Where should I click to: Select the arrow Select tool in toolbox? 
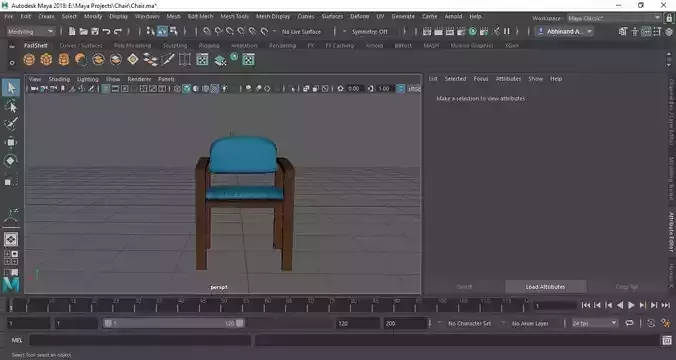[11, 88]
